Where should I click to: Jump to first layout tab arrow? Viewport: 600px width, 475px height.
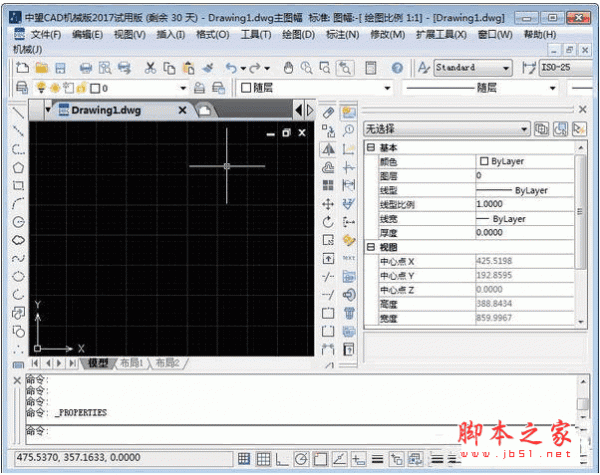pos(35,363)
